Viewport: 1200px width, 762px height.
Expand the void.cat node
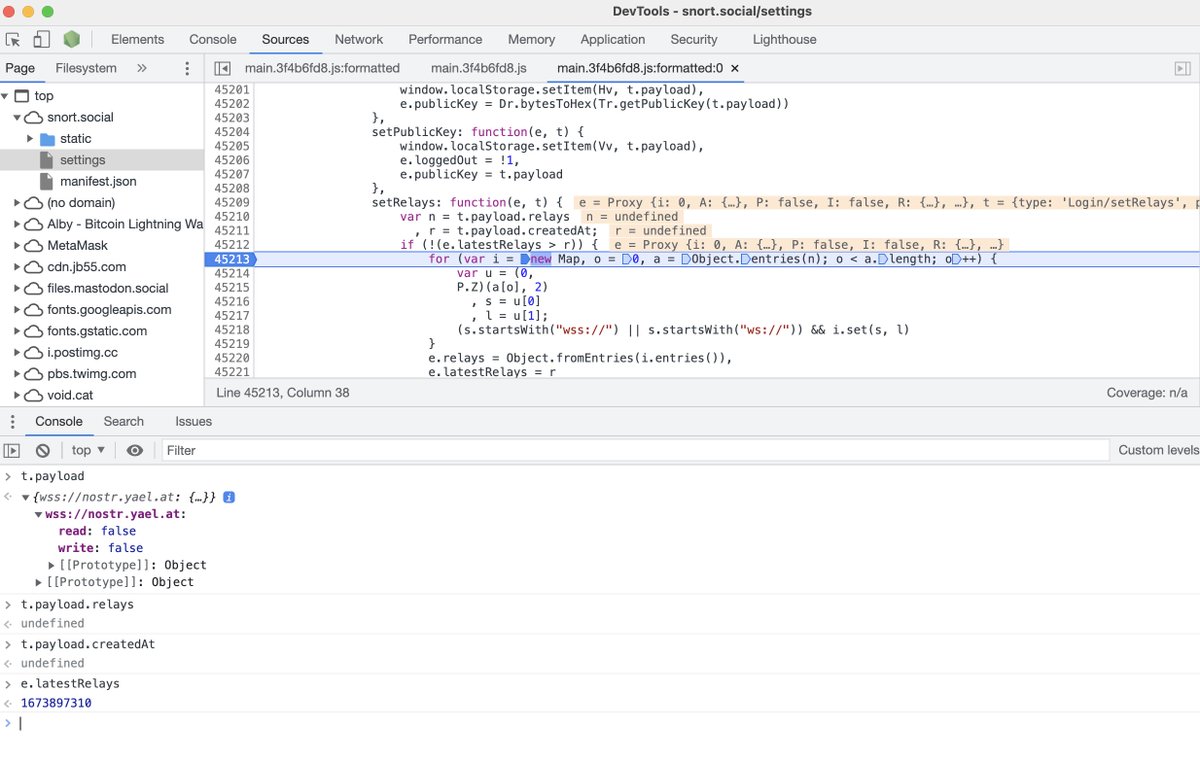(18, 395)
